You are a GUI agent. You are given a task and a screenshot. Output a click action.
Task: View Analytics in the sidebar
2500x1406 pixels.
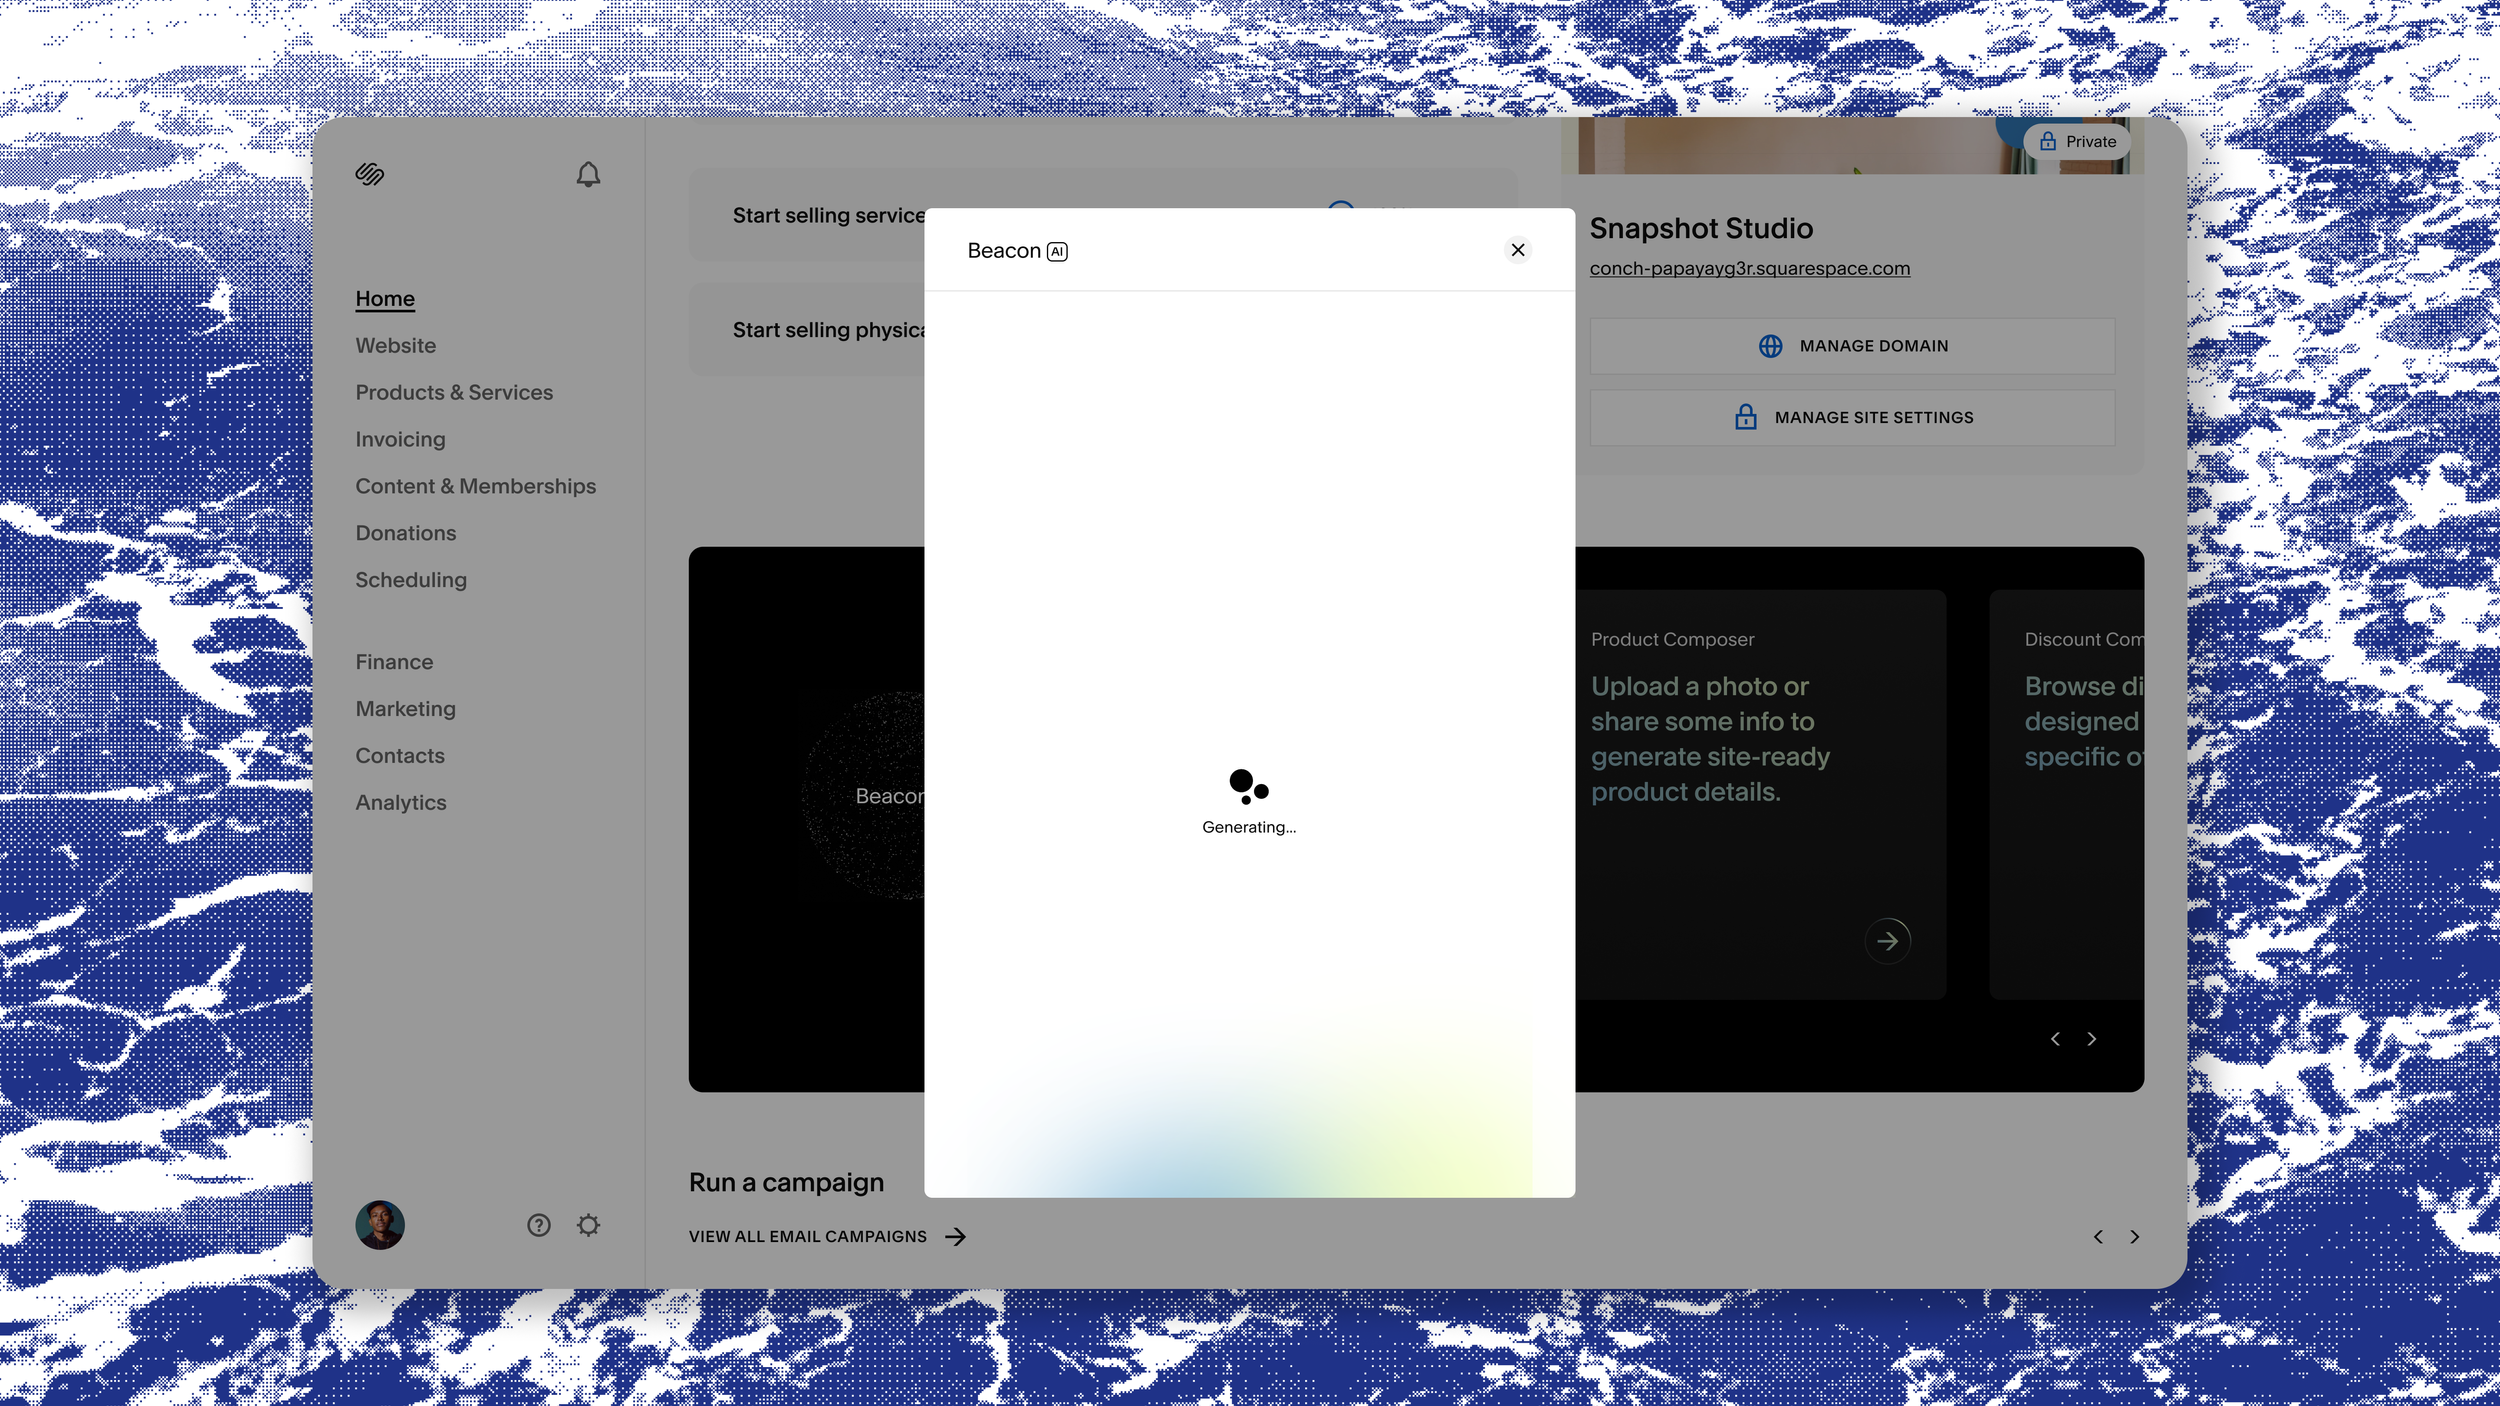401,803
